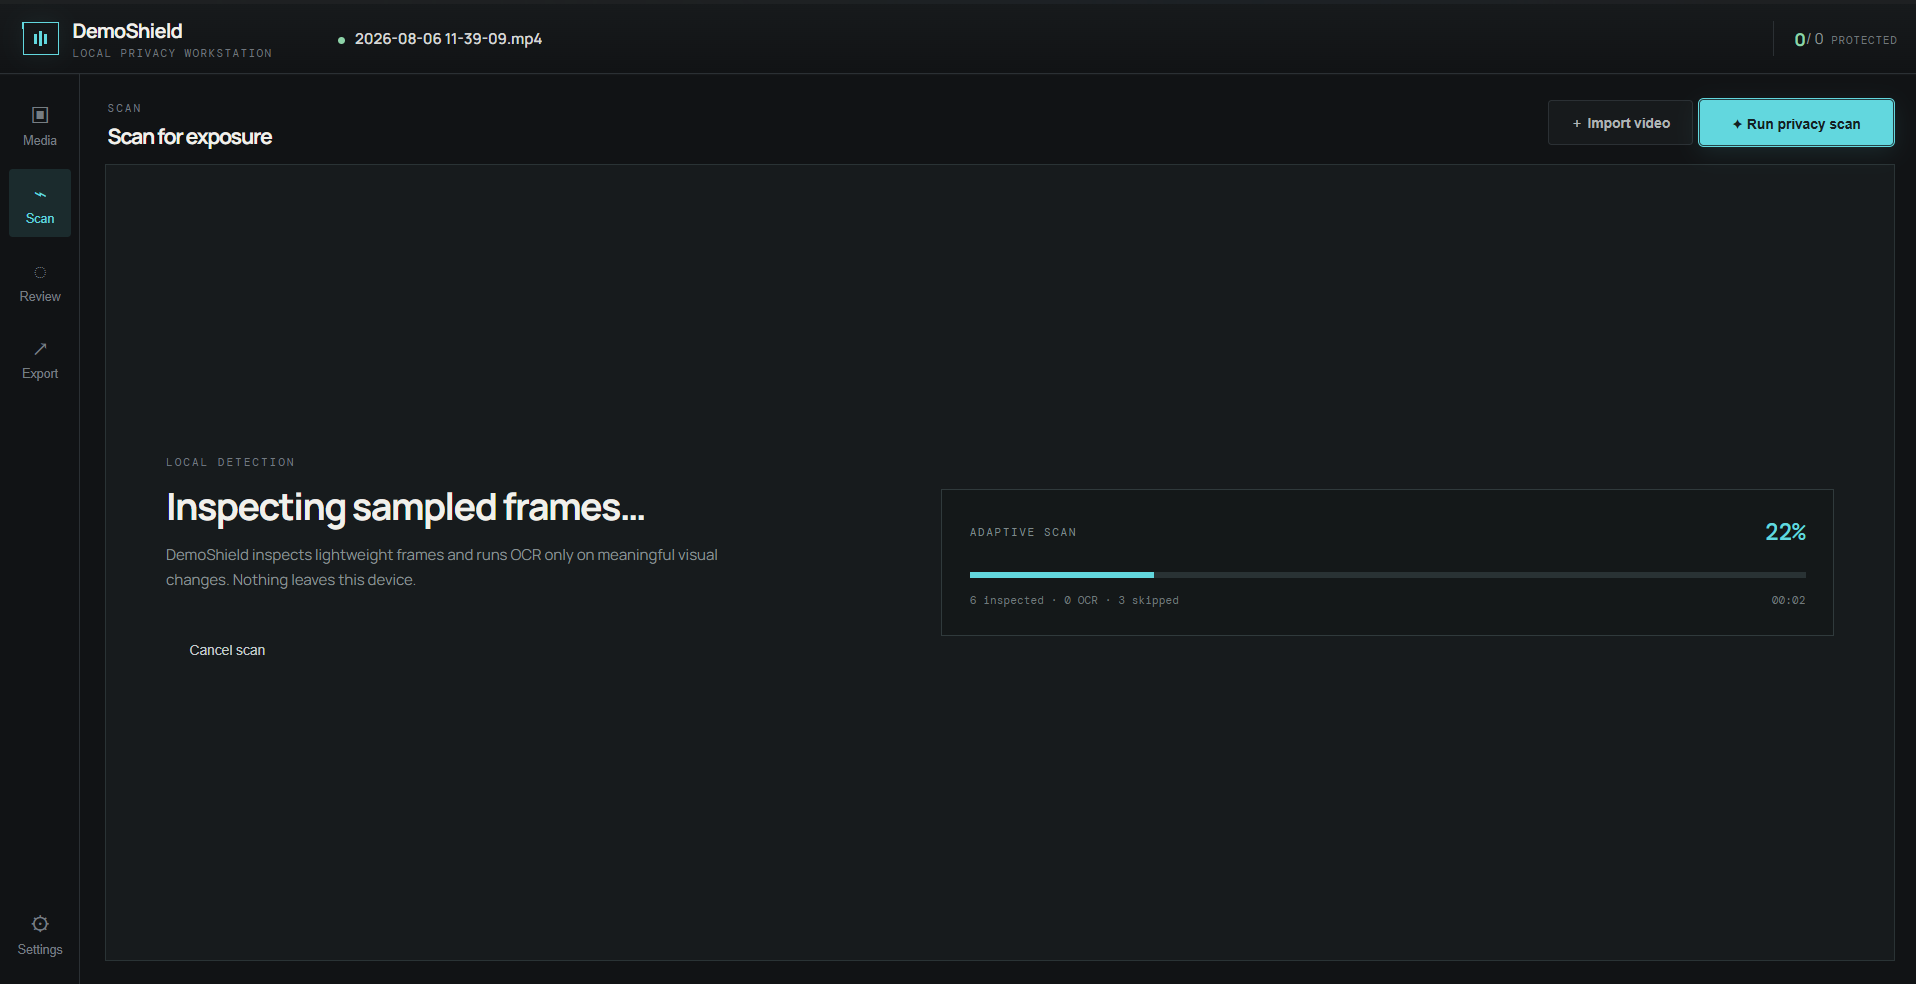Viewport: 1916px width, 984px height.
Task: Go to the Review sidebar icon
Action: [x=40, y=272]
